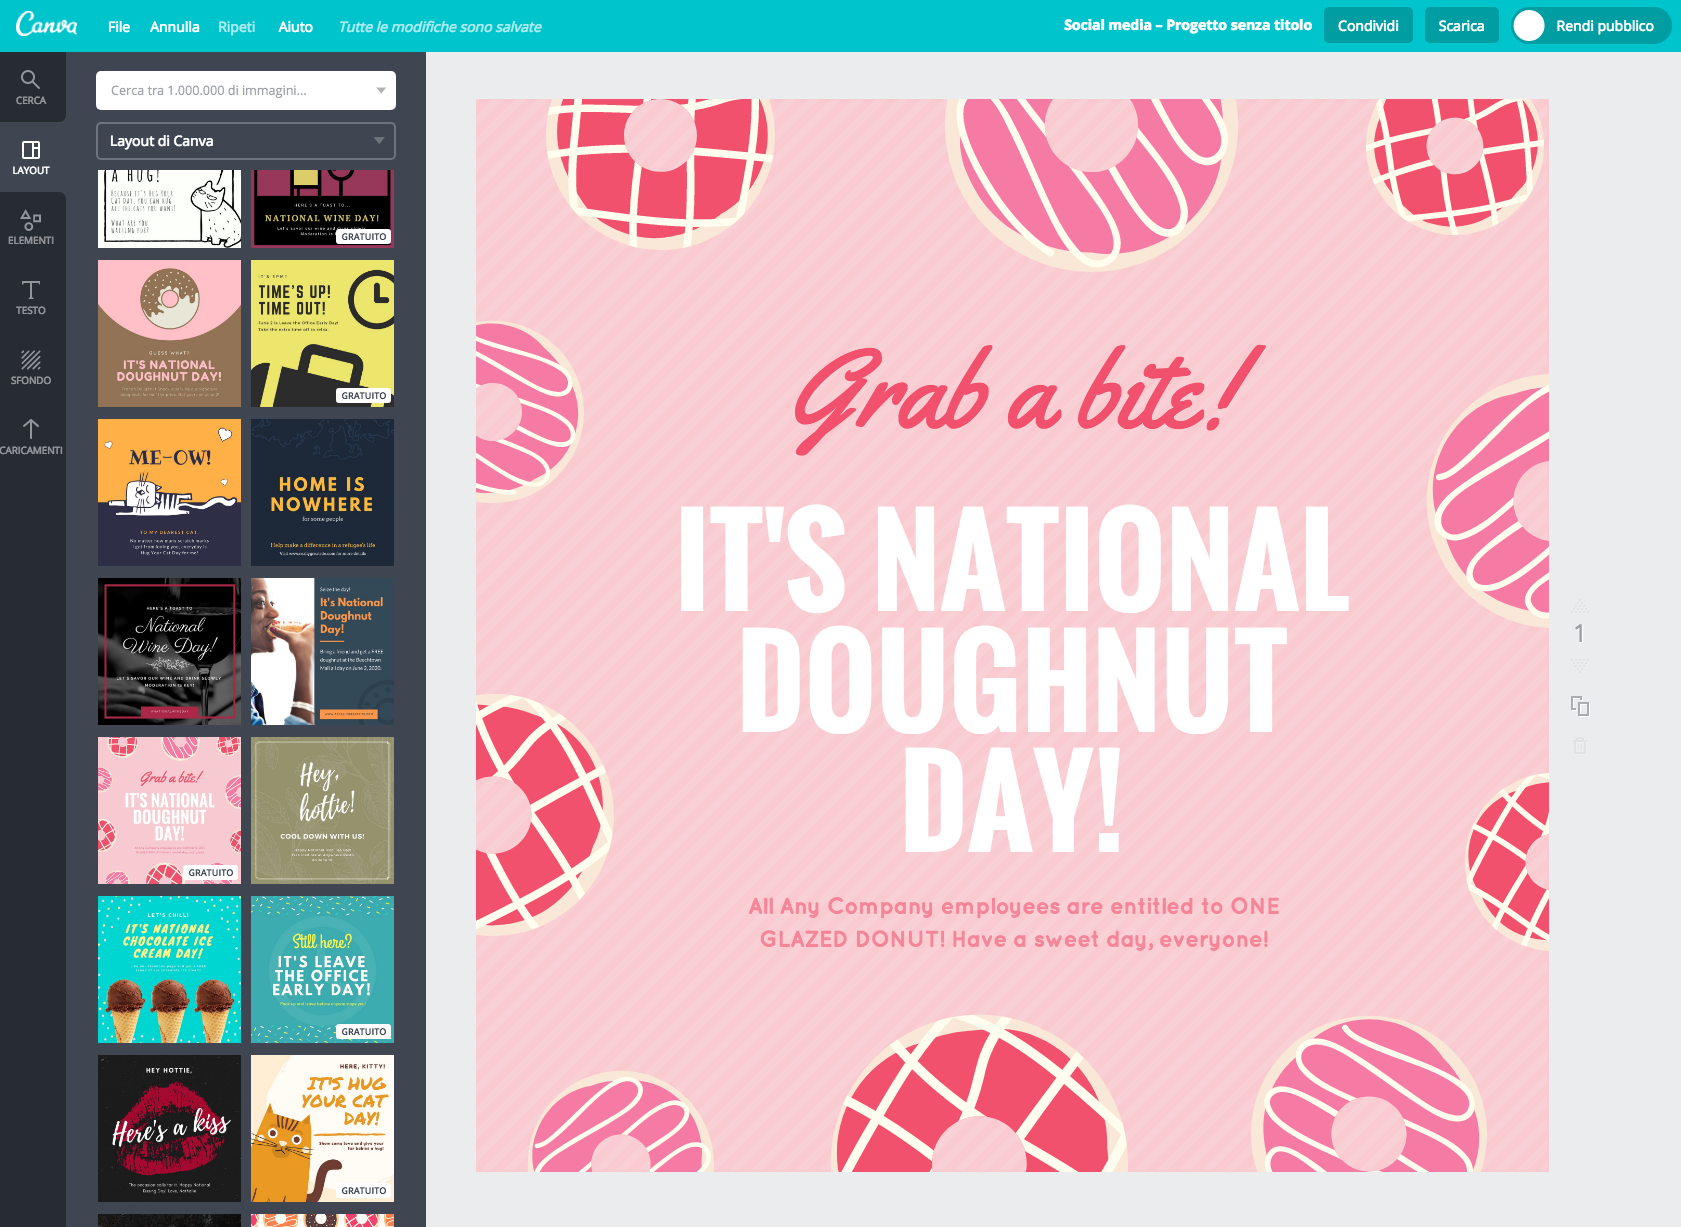Click Annulla to undo
The width and height of the screenshot is (1681, 1227).
point(175,27)
